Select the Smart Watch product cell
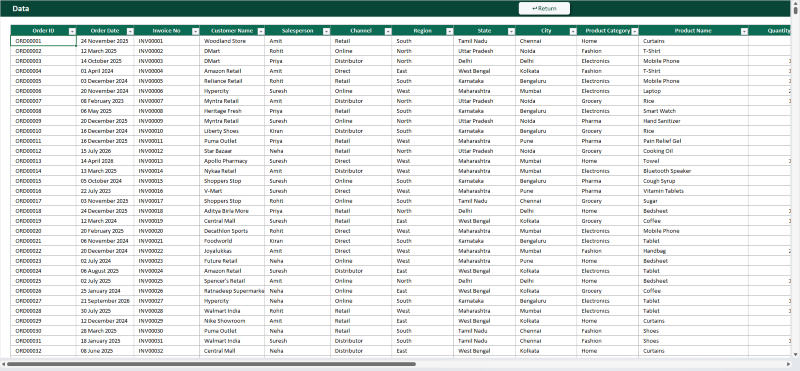This screenshot has height=371, width=800. [694, 111]
